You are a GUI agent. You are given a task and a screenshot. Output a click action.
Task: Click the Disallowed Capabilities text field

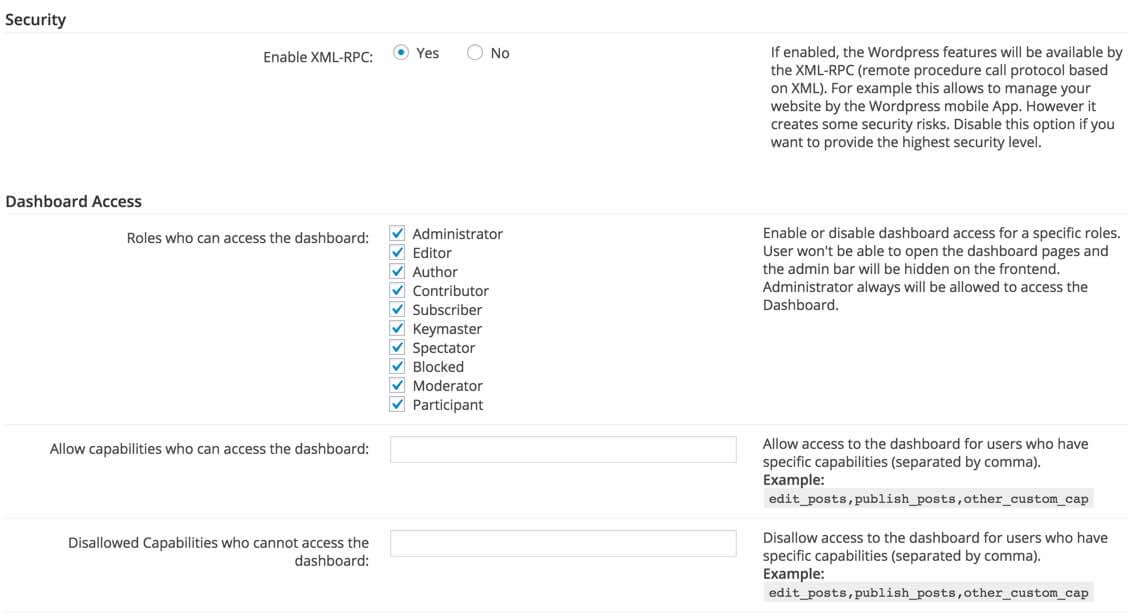click(562, 543)
